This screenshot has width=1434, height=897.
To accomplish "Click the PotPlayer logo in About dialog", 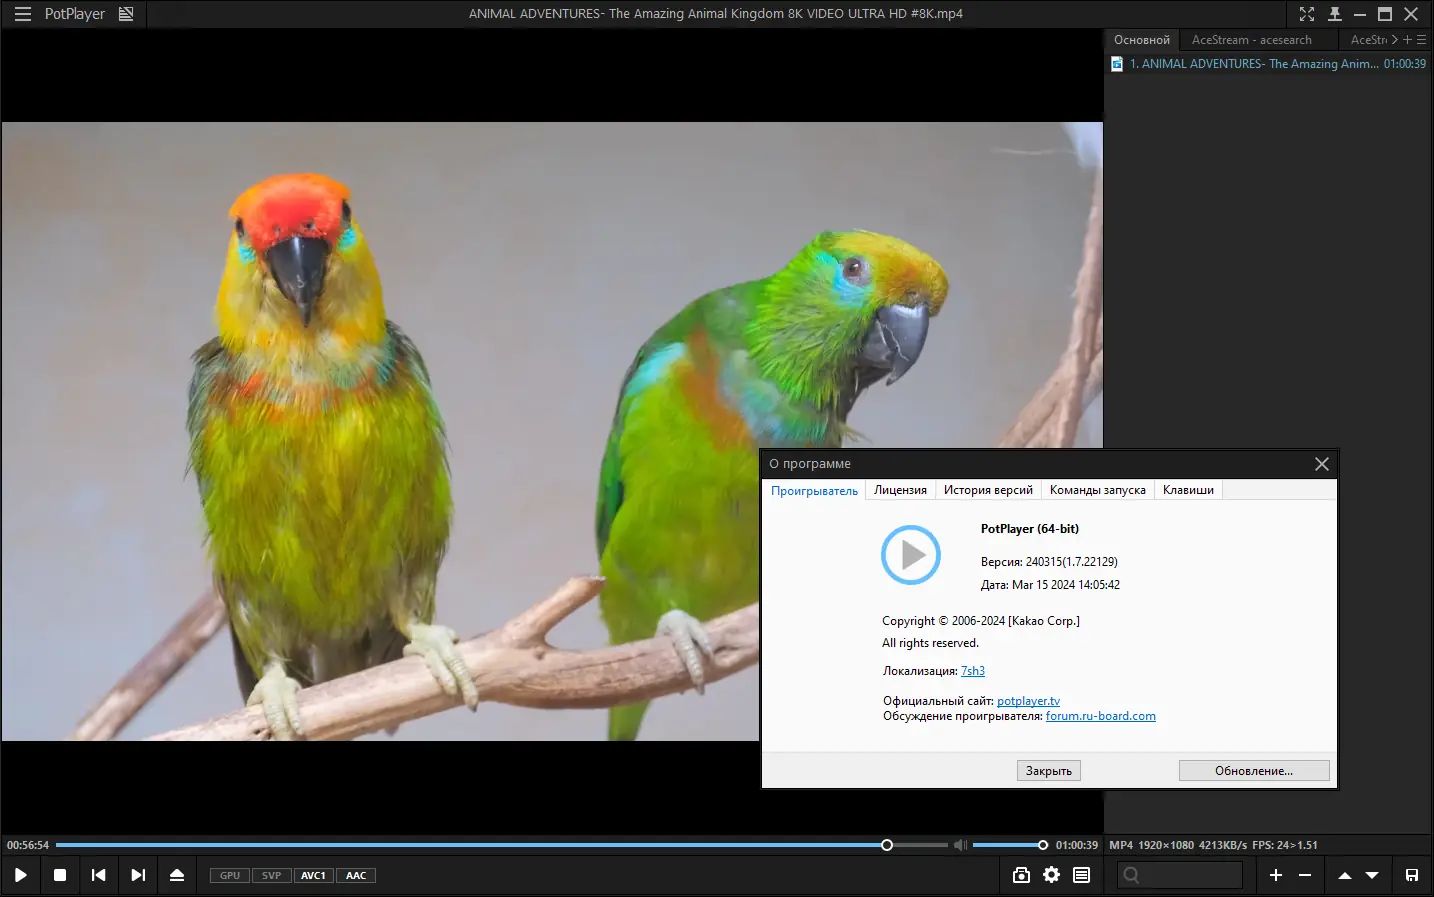I will 911,555.
